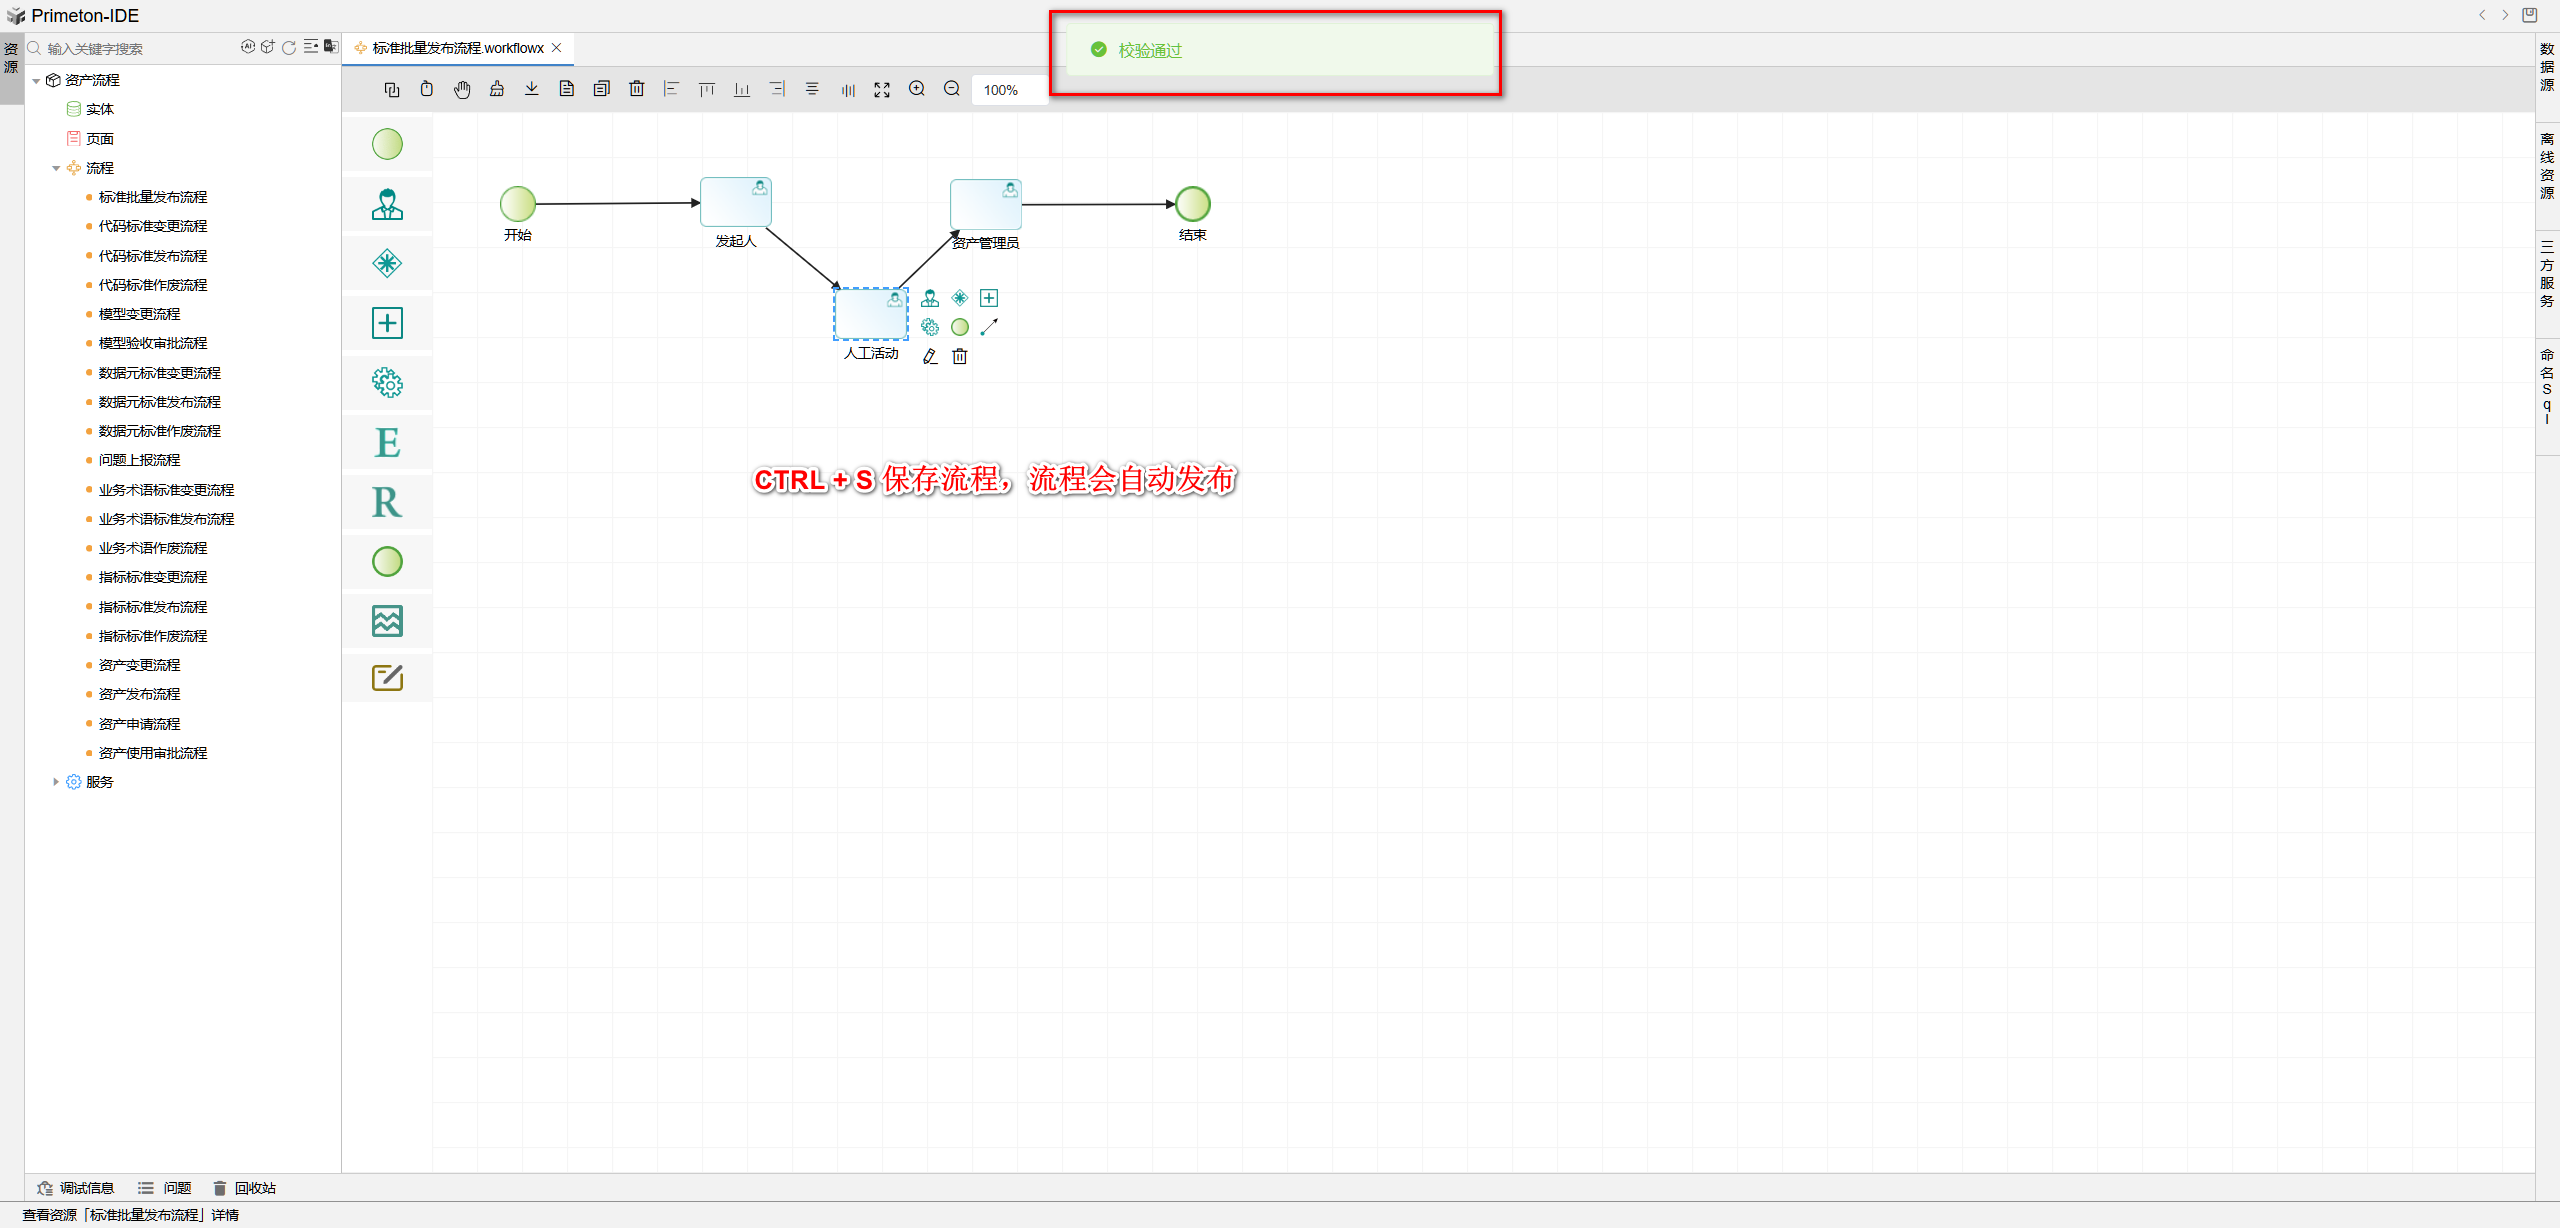Collapse the 流程 folder in tree
The height and width of the screenshot is (1229, 2560).
click(56, 169)
